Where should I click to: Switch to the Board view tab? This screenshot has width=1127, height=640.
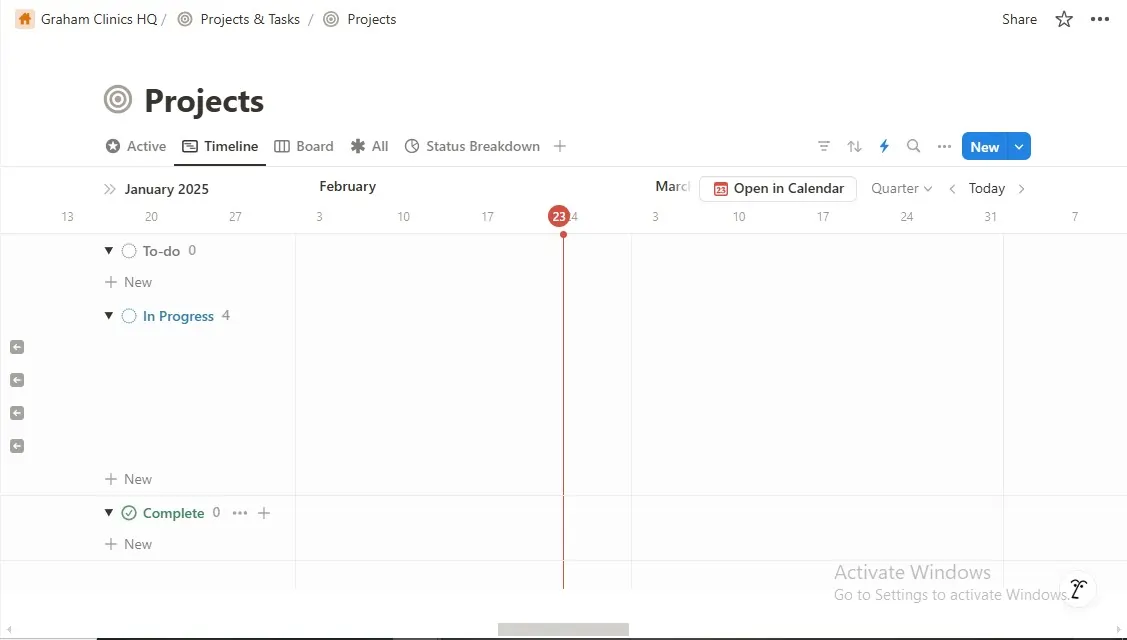tap(304, 146)
